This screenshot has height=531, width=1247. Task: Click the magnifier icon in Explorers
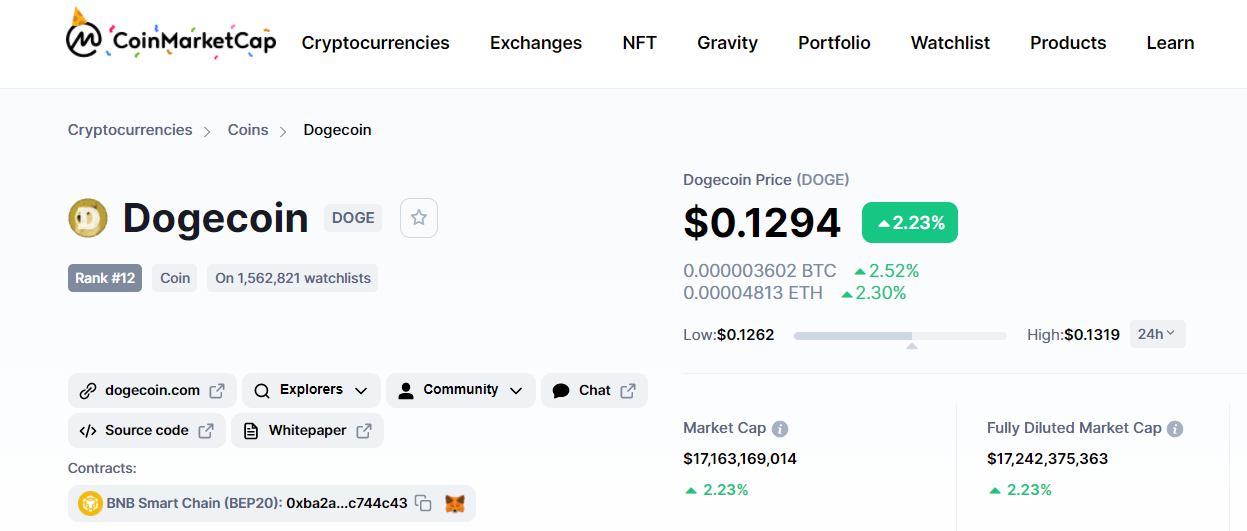coord(262,391)
